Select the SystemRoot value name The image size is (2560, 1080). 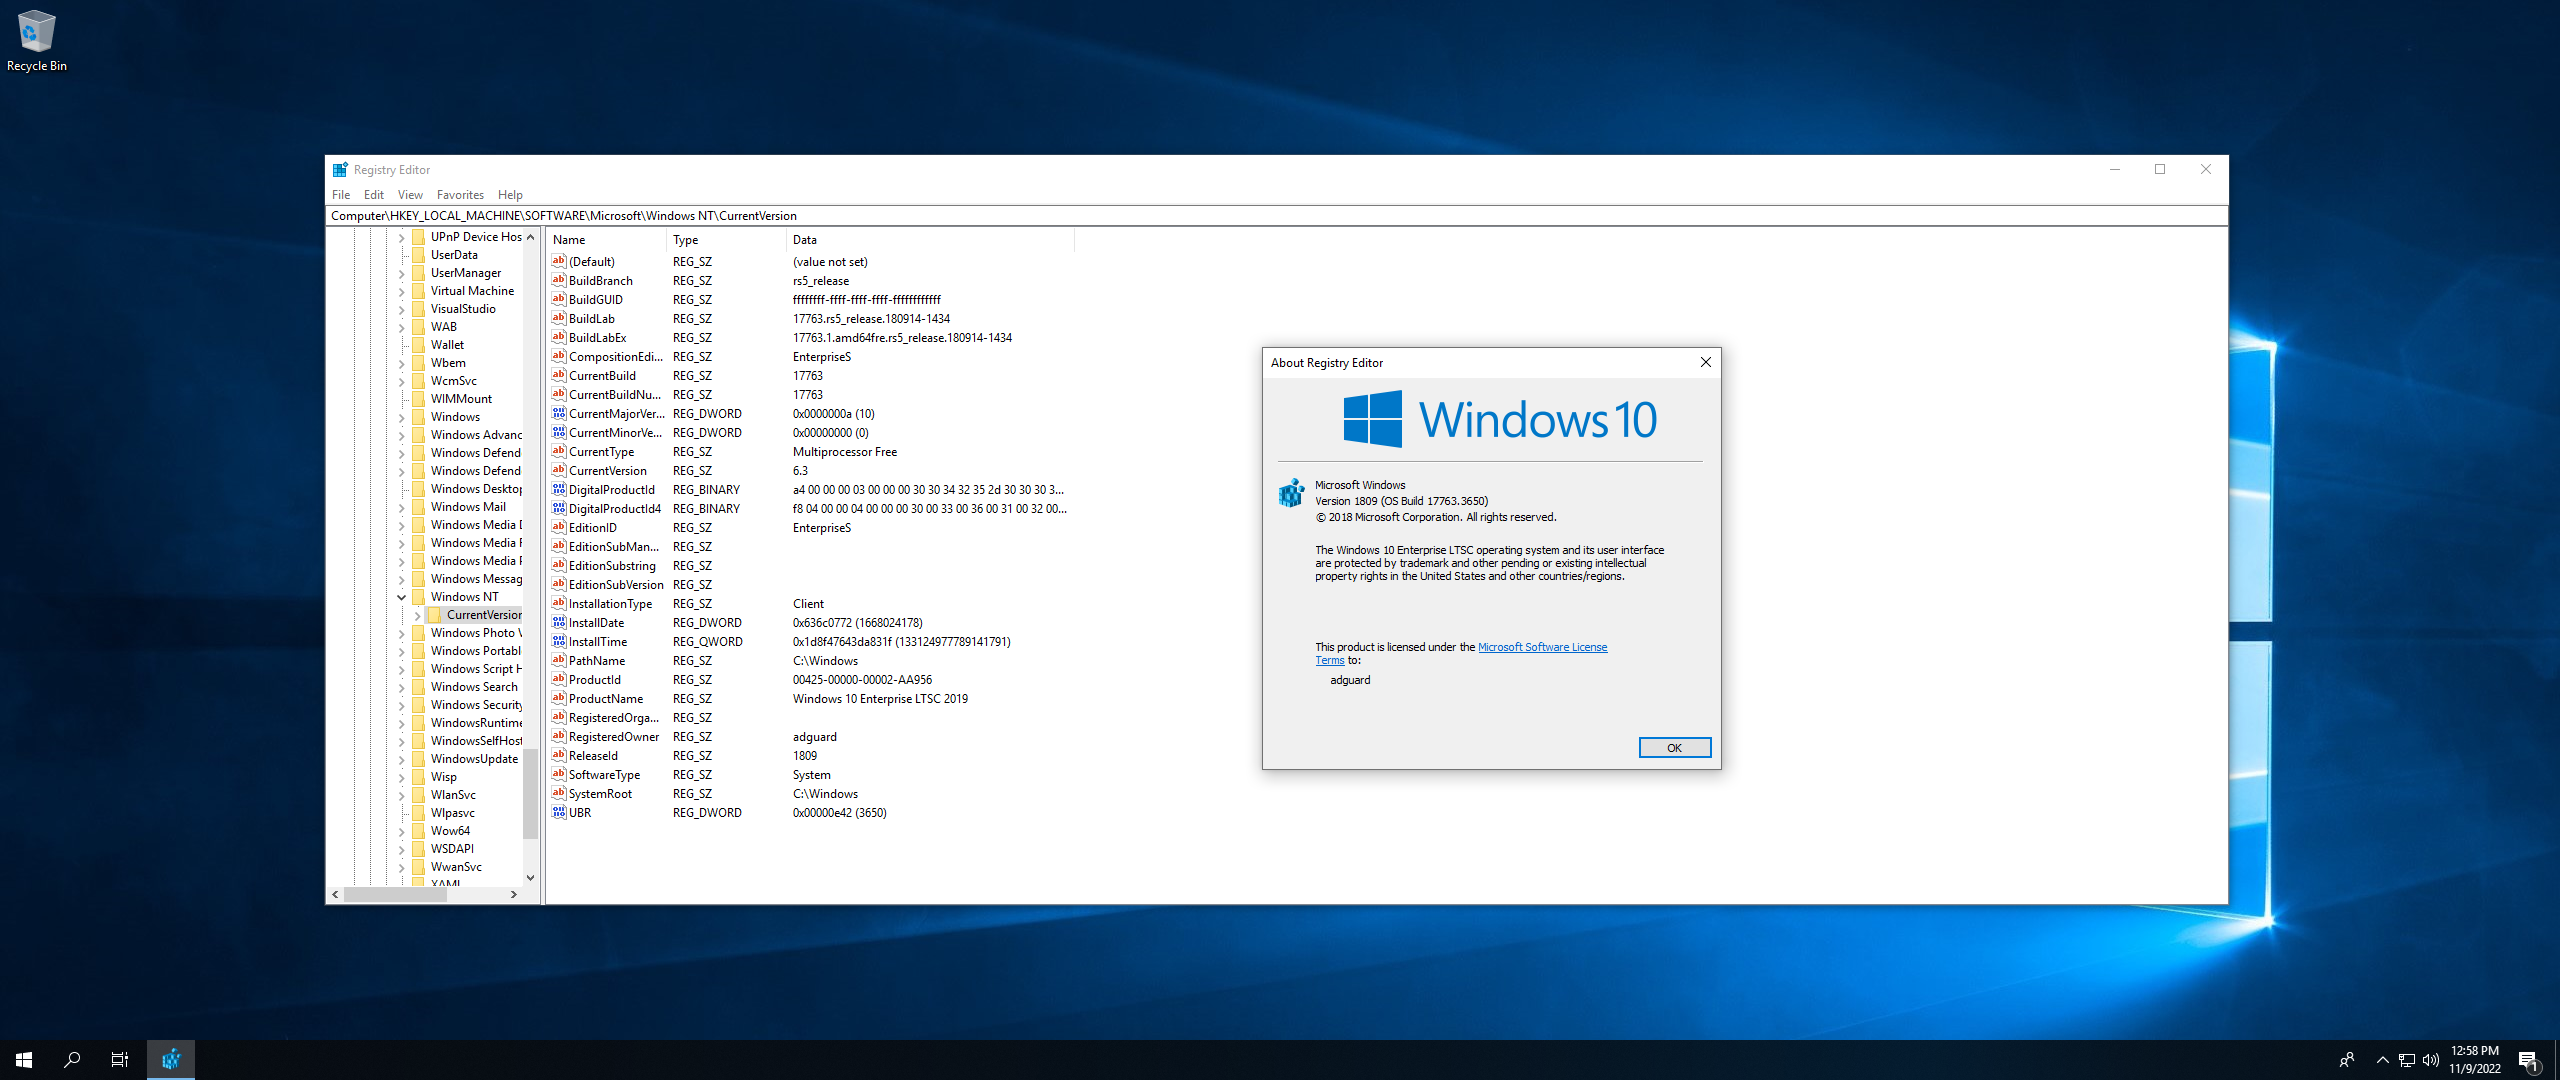pos(600,794)
